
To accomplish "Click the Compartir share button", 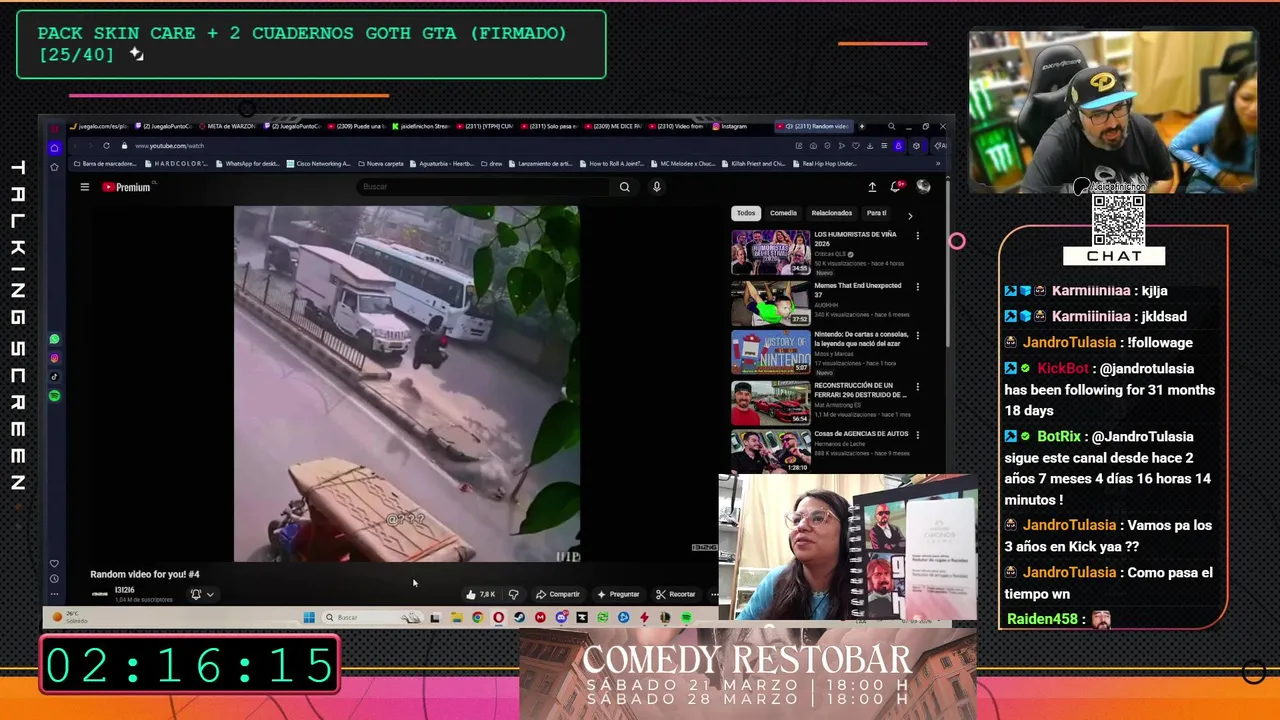I will click(558, 594).
